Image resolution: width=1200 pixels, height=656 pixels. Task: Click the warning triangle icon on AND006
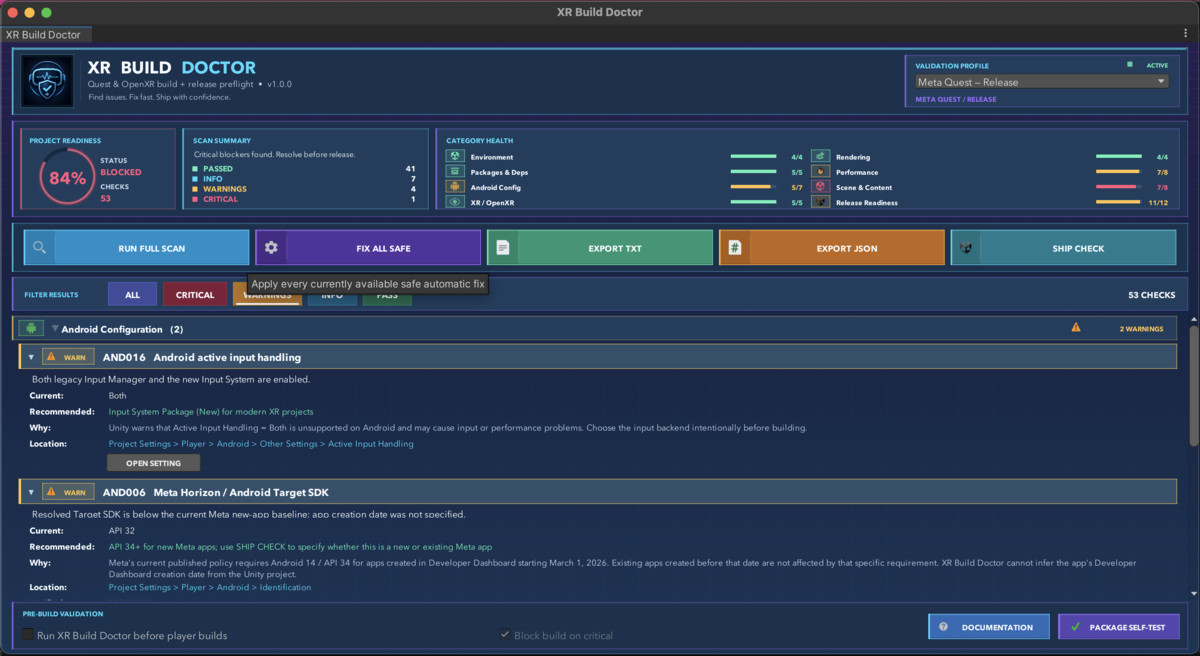(x=51, y=492)
